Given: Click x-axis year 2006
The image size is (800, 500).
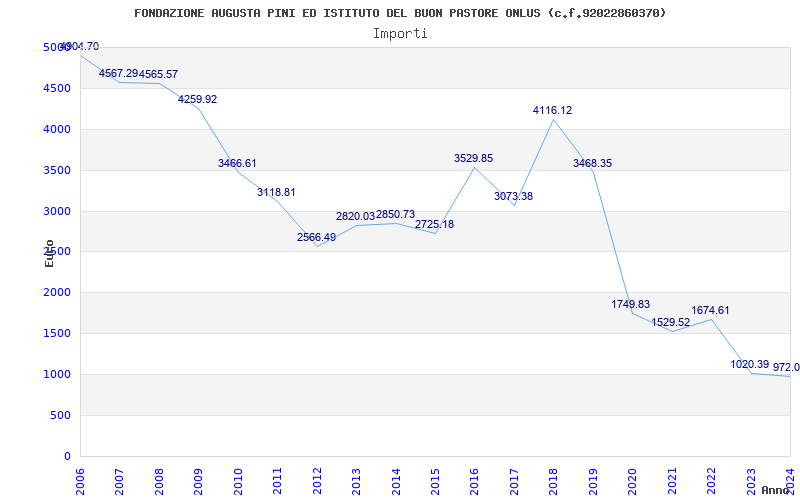Looking at the screenshot, I should 80,482.
